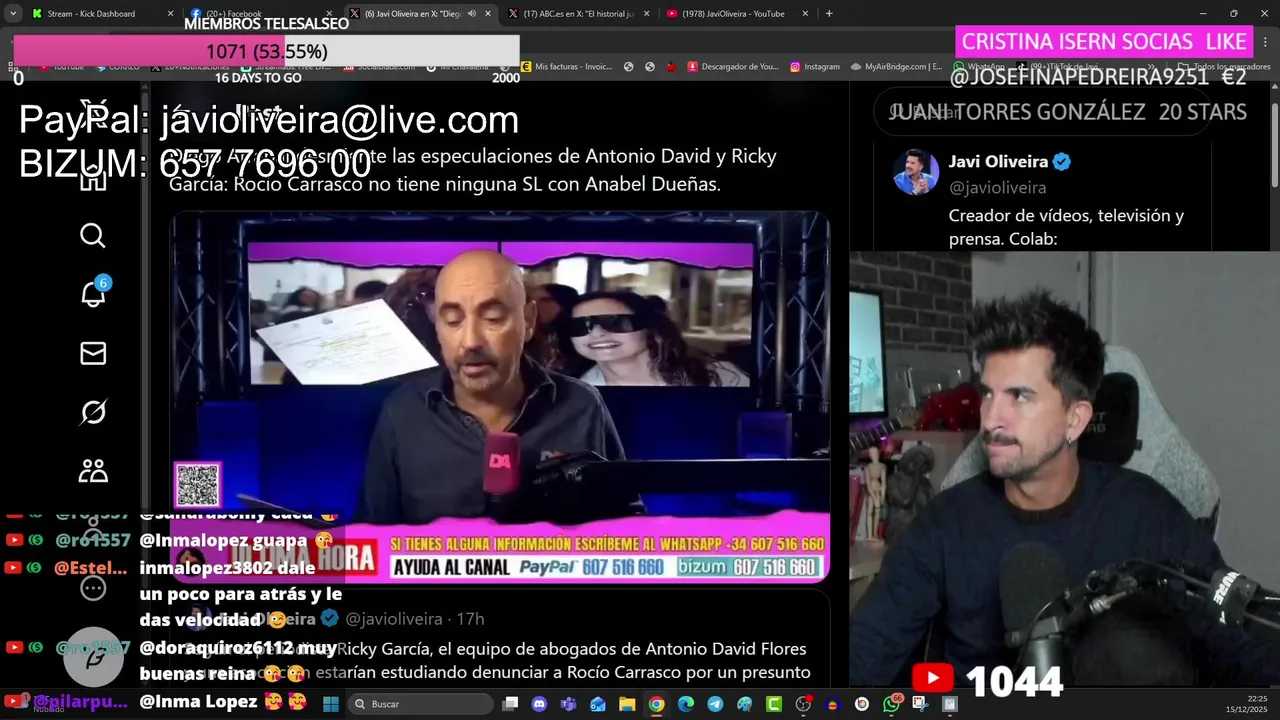Open the Instagram bookmark
Viewport: 1280px width, 720px height.
point(815,67)
